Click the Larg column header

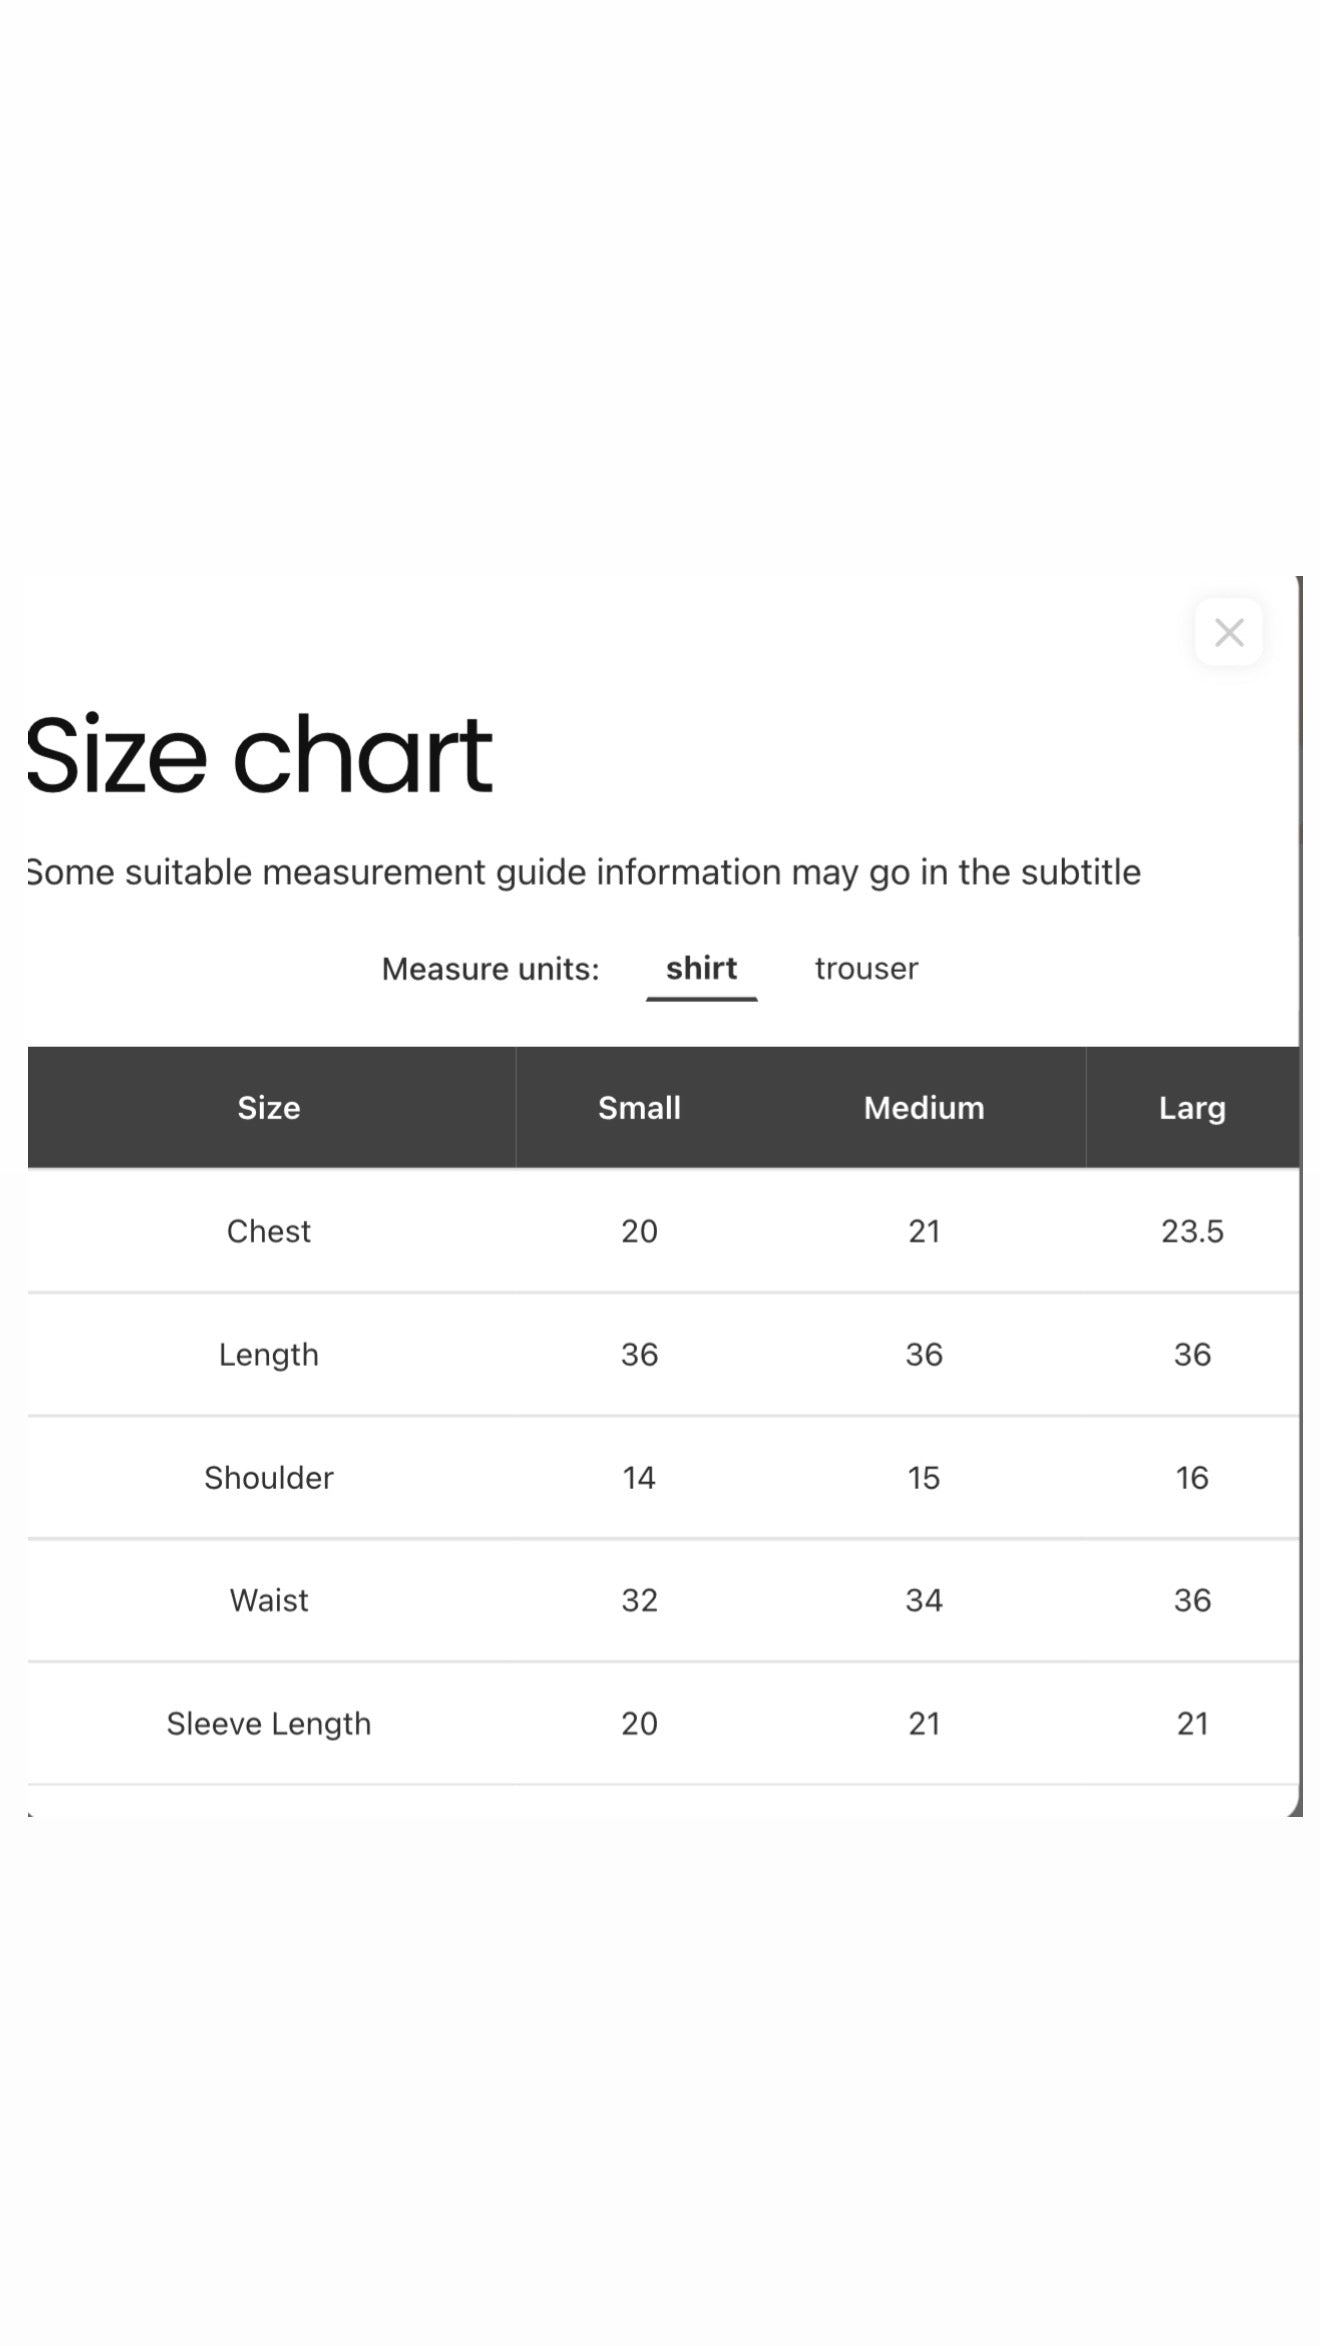(x=1192, y=1108)
